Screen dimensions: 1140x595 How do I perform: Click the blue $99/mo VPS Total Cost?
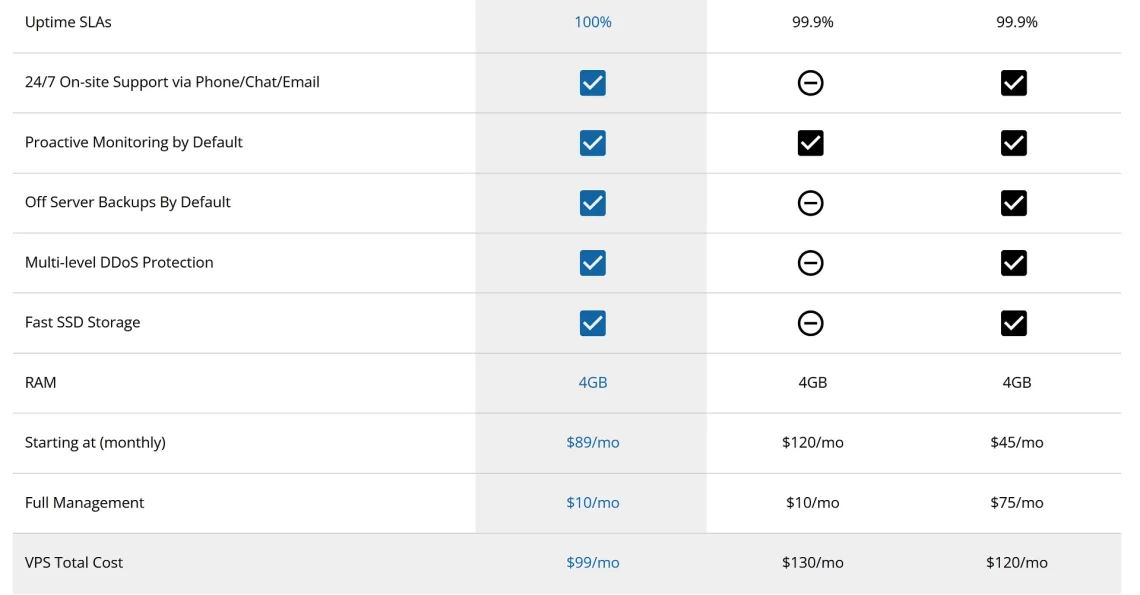593,562
